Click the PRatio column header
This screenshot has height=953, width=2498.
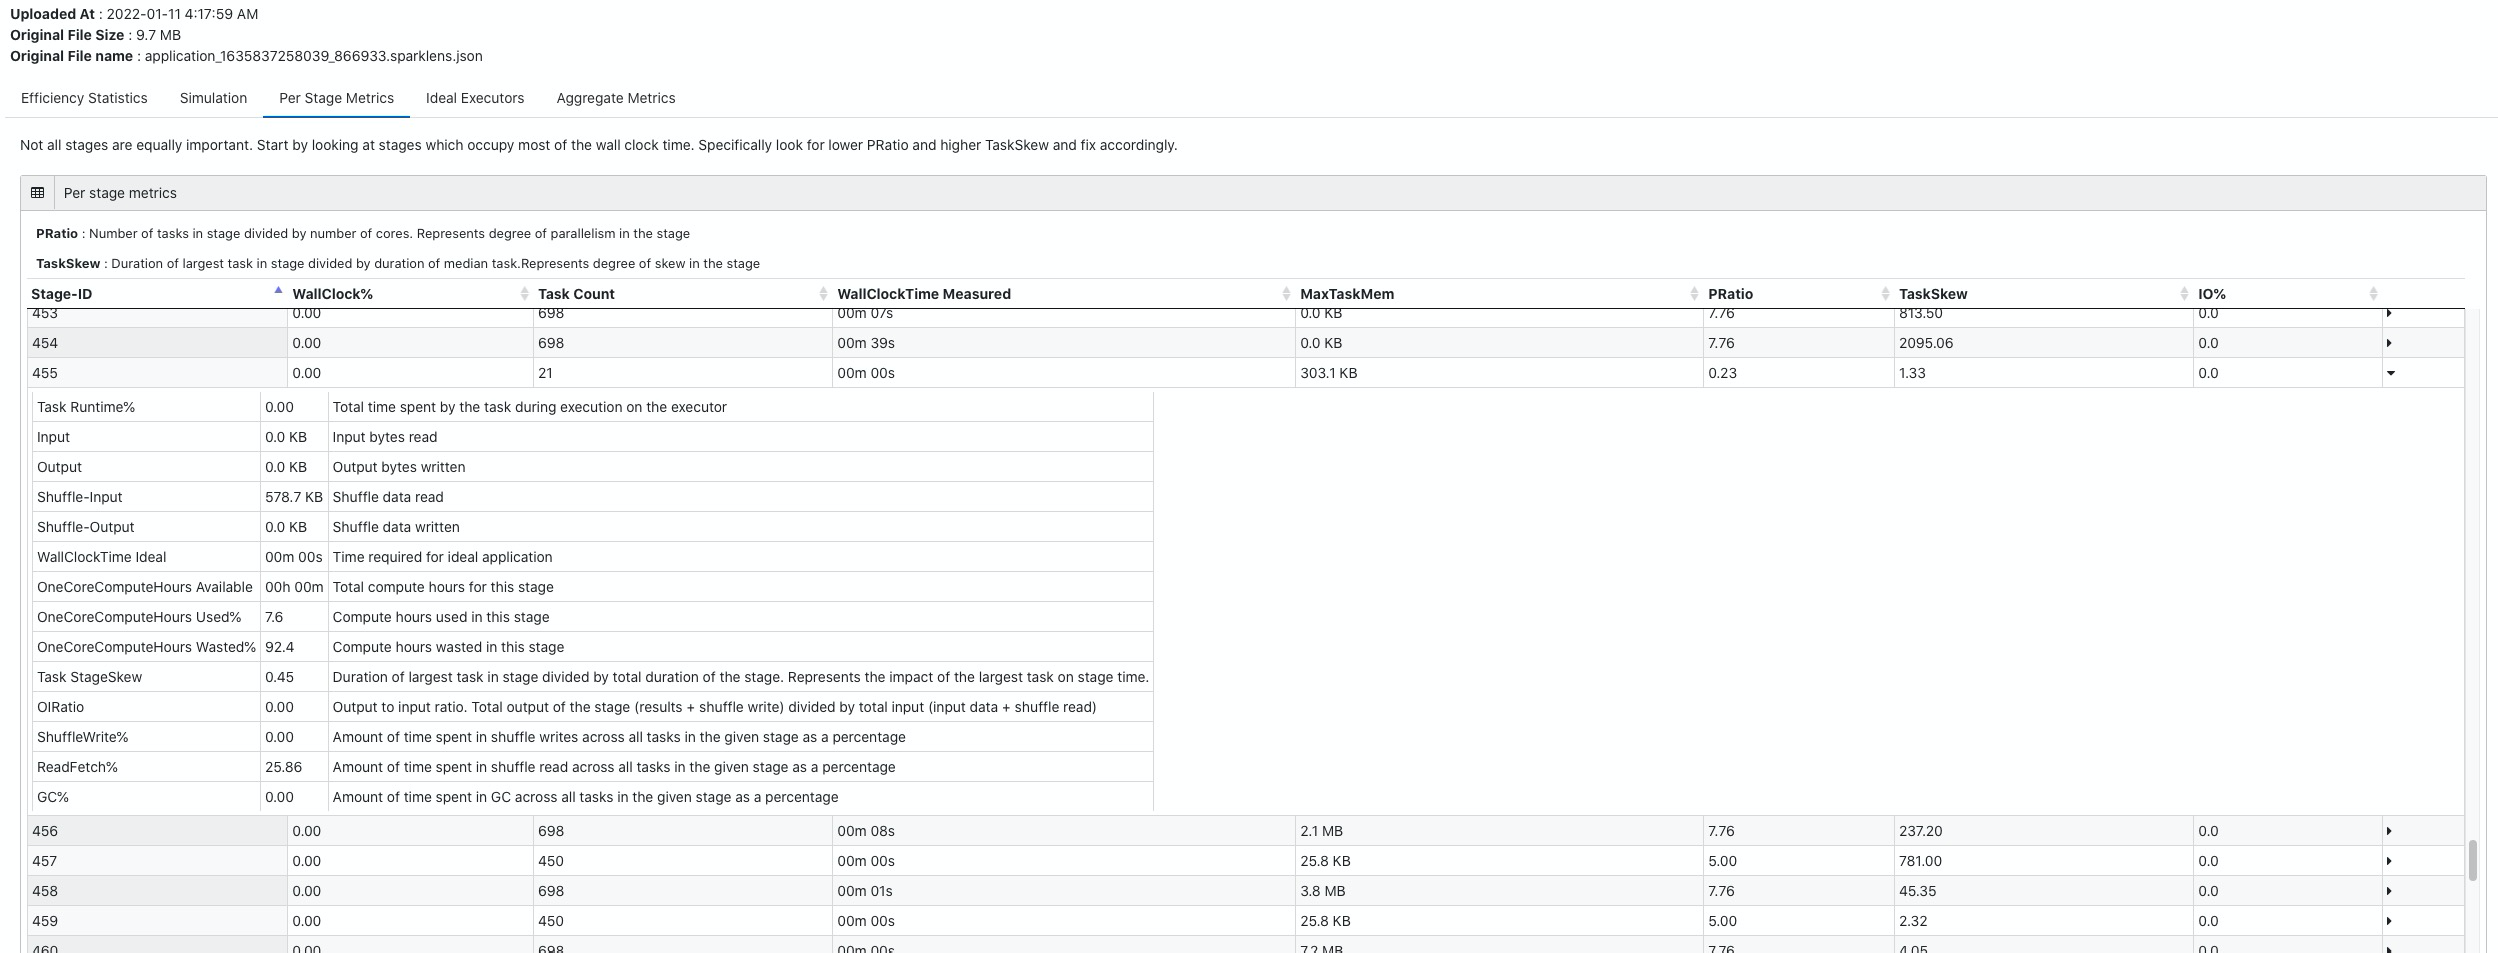coord(1730,294)
